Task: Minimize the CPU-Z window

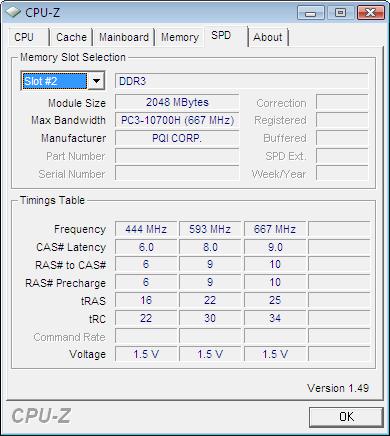Action: coord(311,13)
